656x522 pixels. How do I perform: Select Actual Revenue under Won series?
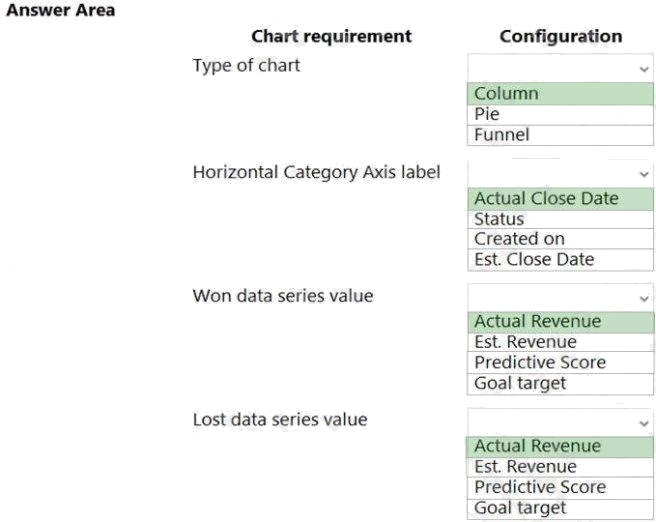[560, 321]
